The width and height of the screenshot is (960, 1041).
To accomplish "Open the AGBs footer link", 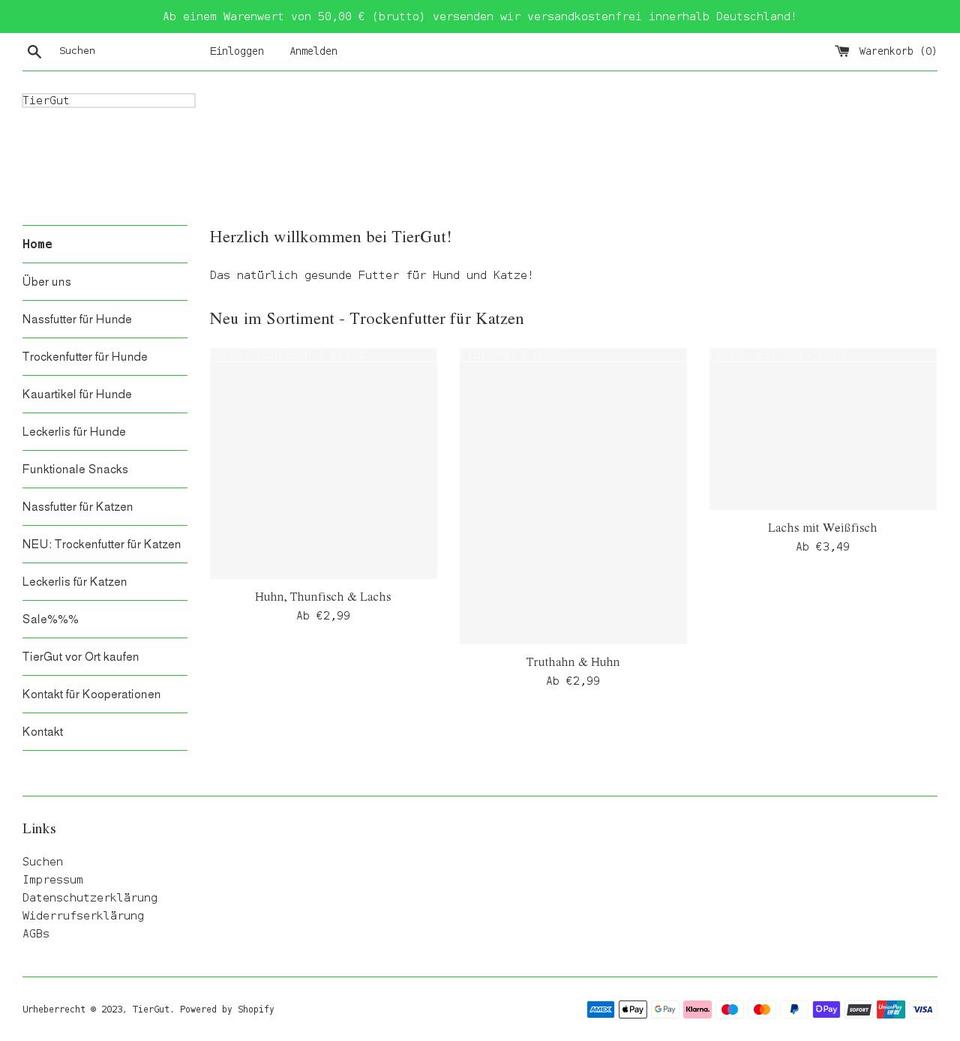I will 36,933.
